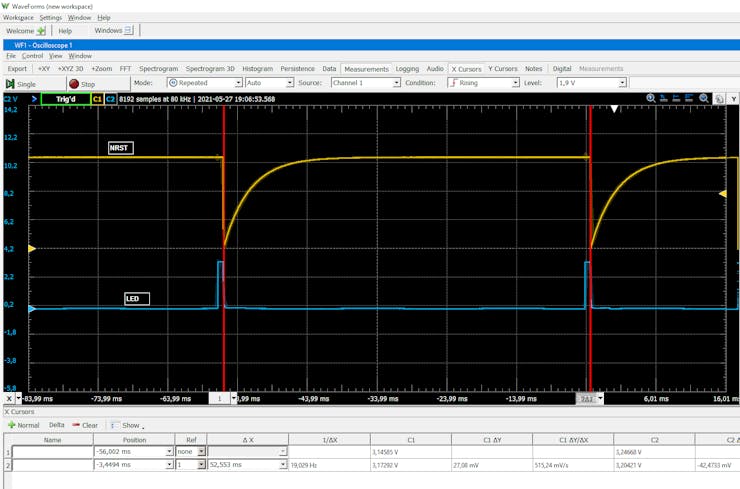Image resolution: width=740 pixels, height=489 pixels.
Task: Toggle channel C1 indicator
Action: 97,100
